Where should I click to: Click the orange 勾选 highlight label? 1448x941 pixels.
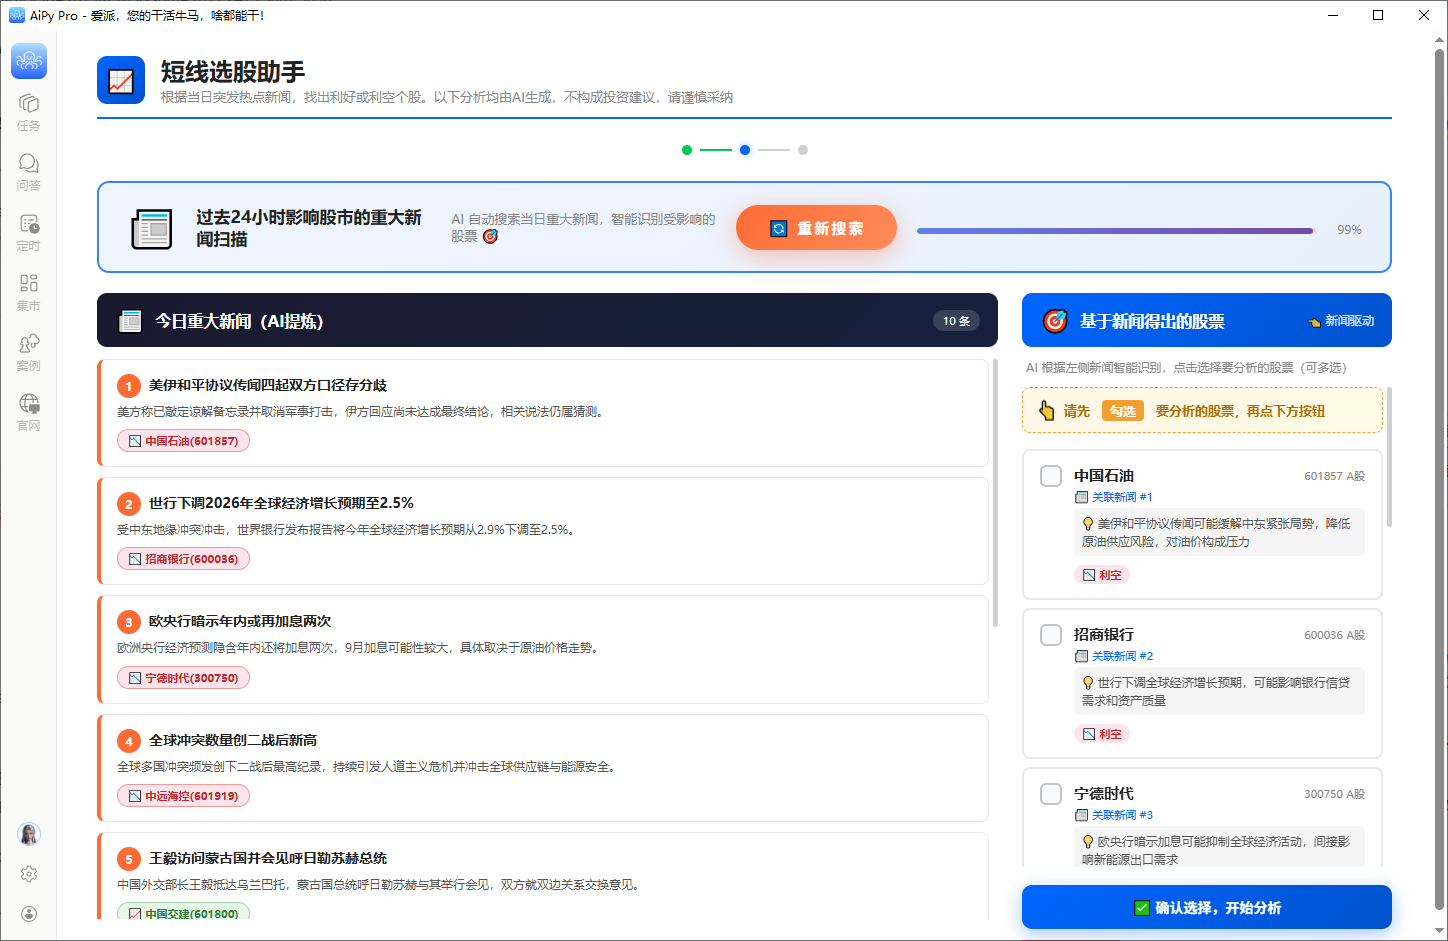click(1123, 411)
